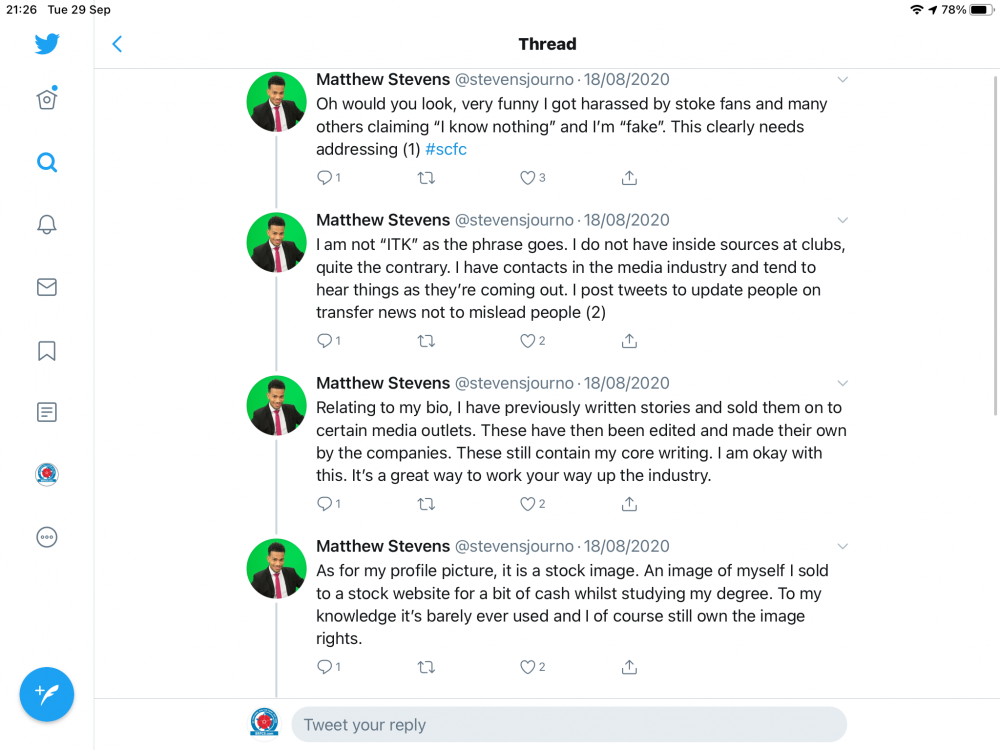Image resolution: width=1000 pixels, height=750 pixels.
Task: Compose a new tweet with feather button
Action: tap(47, 694)
